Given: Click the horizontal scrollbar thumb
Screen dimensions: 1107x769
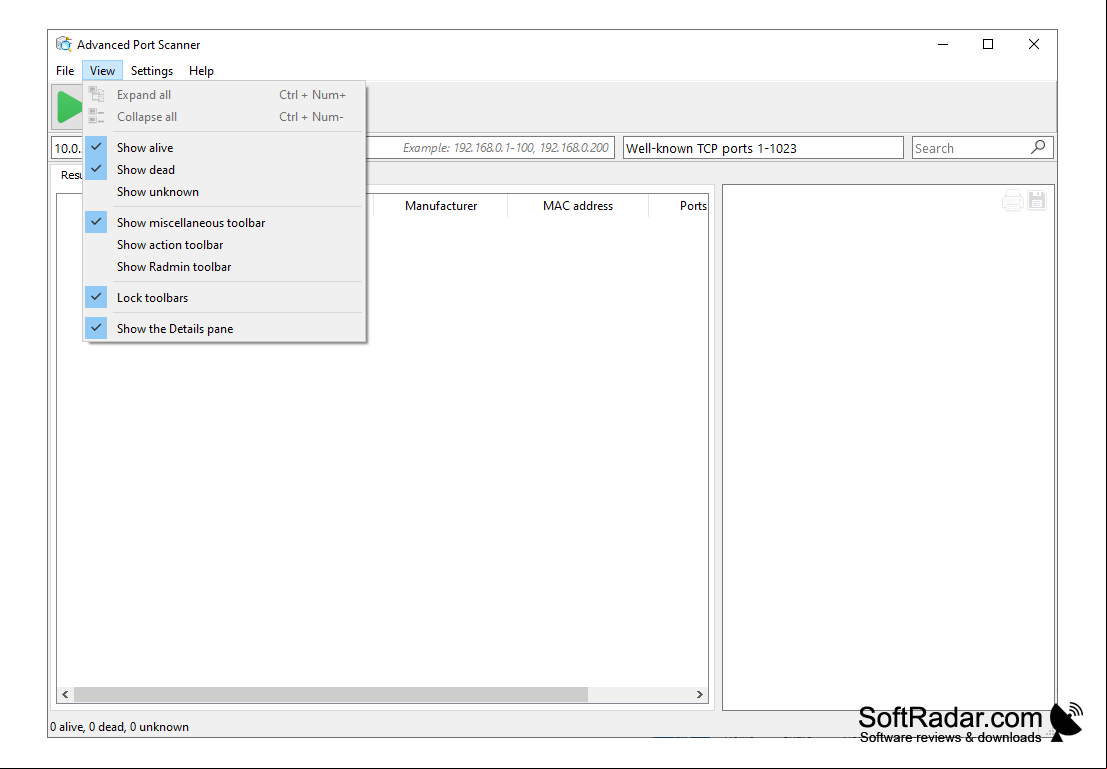Looking at the screenshot, I should pyautogui.click(x=330, y=695).
